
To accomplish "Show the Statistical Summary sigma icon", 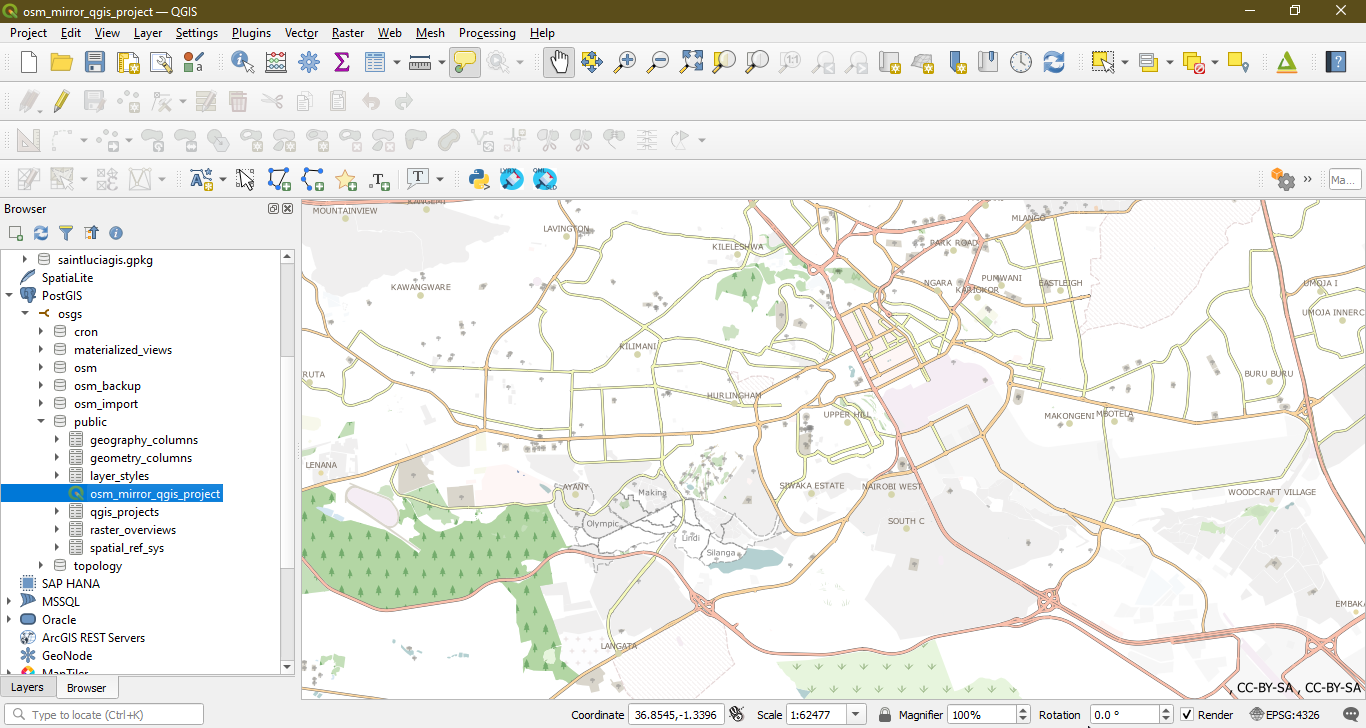I will point(342,62).
